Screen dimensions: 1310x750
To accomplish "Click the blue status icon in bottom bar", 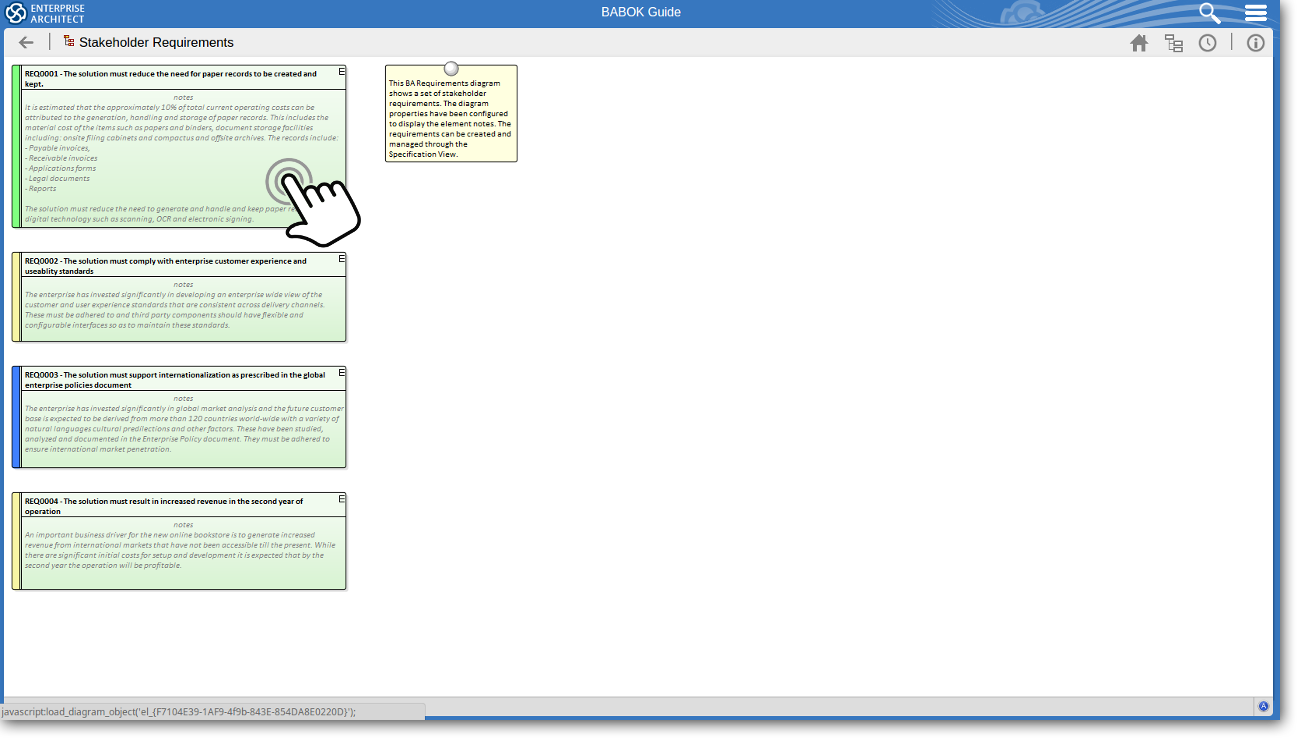I will coord(1263,706).
